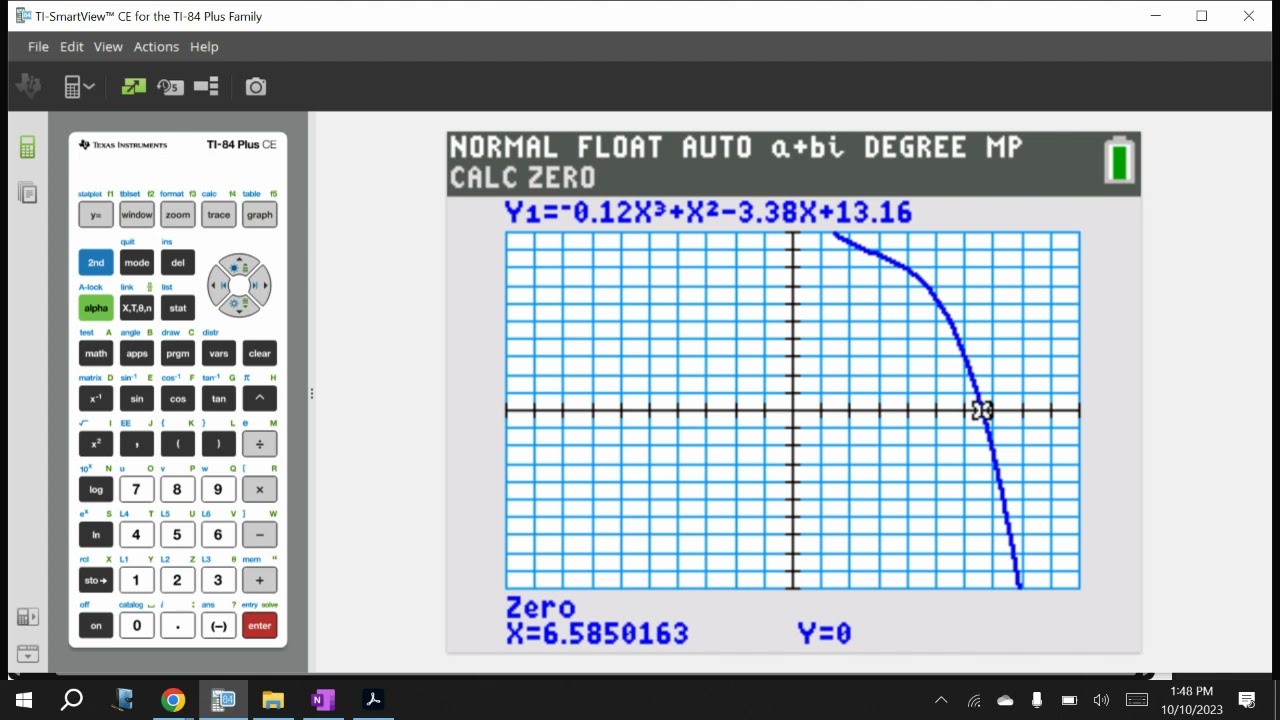Click the decimal point key
The width and height of the screenshot is (1280, 720).
[x=178, y=626]
